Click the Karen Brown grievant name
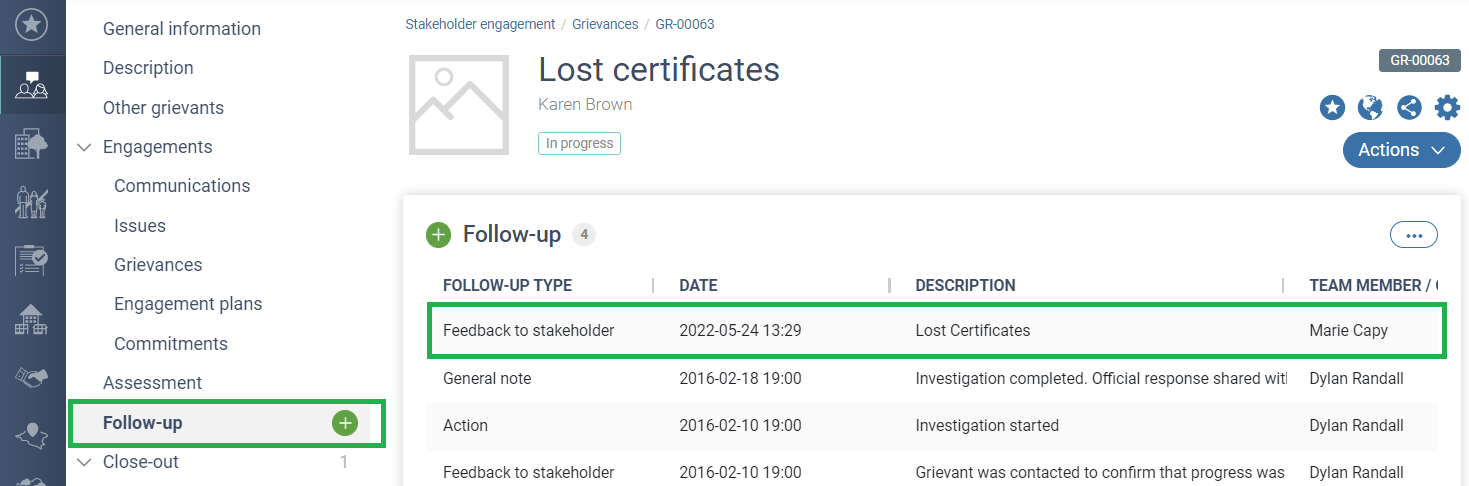1469x486 pixels. click(x=585, y=105)
